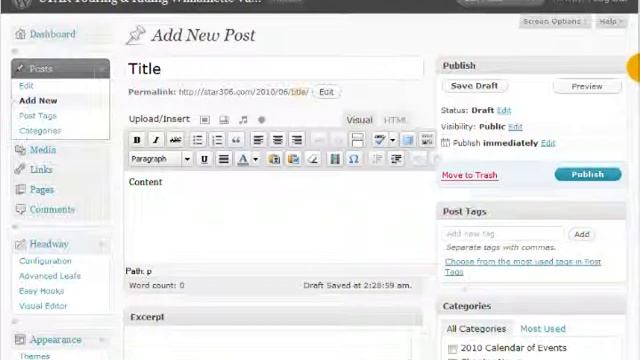Justify text alignment

click(224, 159)
